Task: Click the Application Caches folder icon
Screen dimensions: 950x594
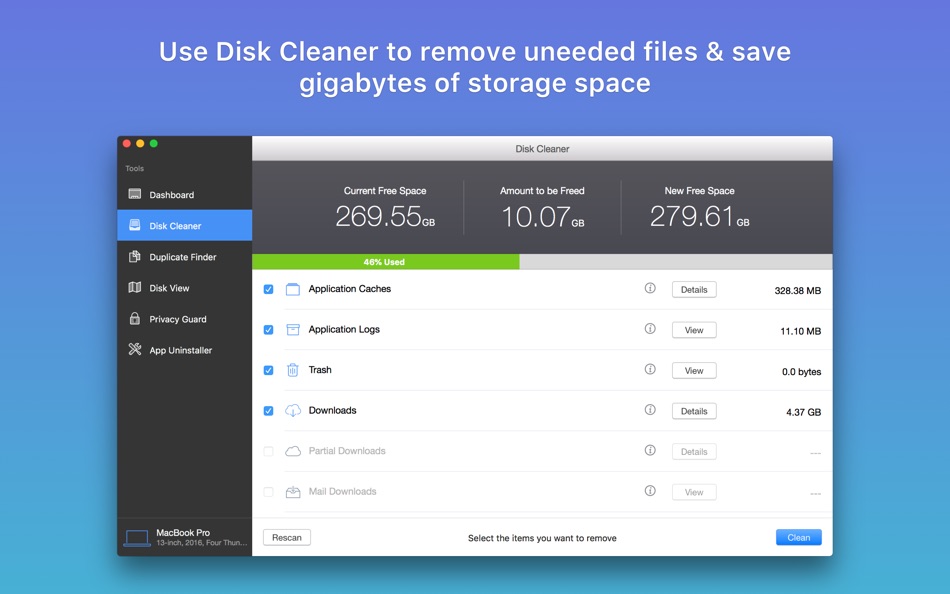Action: [x=293, y=289]
